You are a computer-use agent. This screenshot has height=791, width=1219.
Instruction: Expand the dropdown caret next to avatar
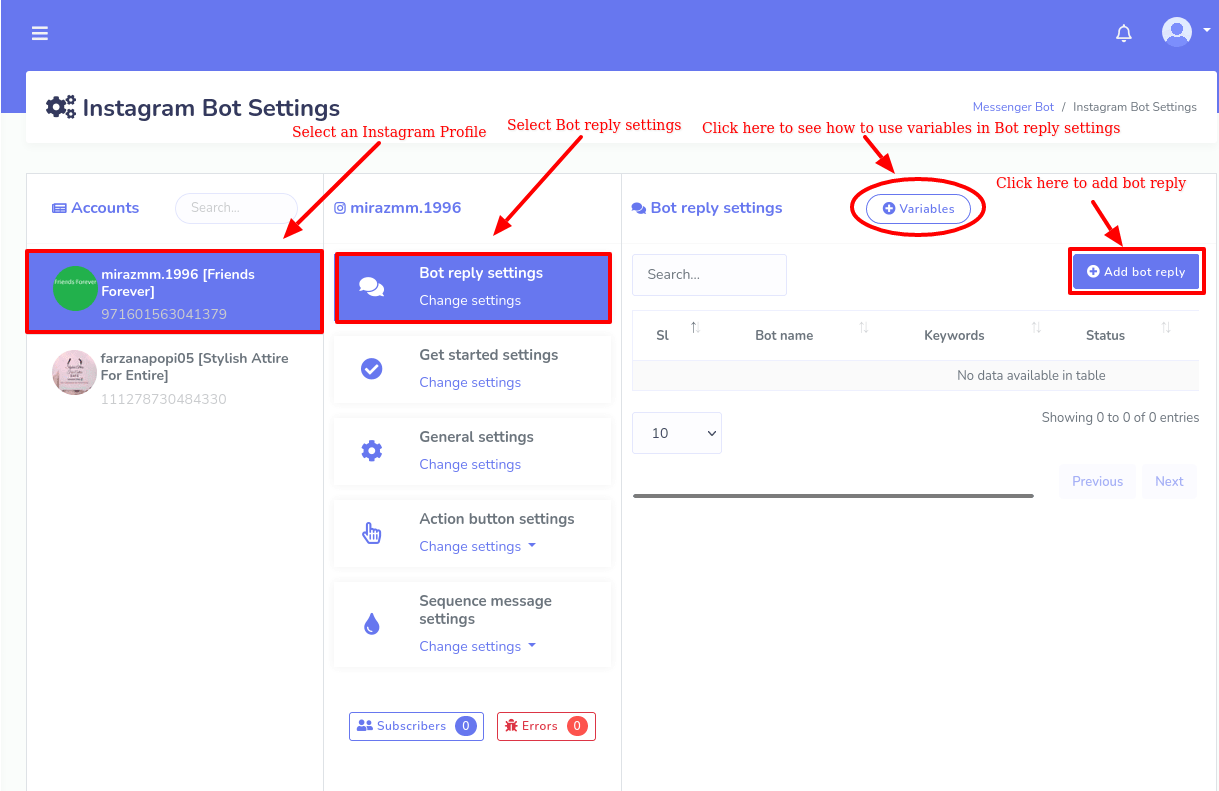(x=1208, y=31)
